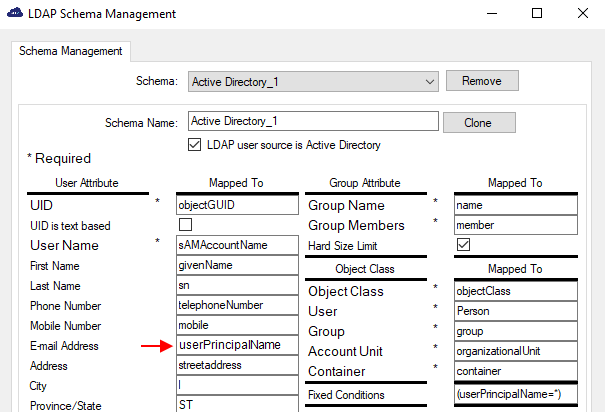Click the Fixed Conditions field
This screenshot has height=412, width=605.
[515, 394]
